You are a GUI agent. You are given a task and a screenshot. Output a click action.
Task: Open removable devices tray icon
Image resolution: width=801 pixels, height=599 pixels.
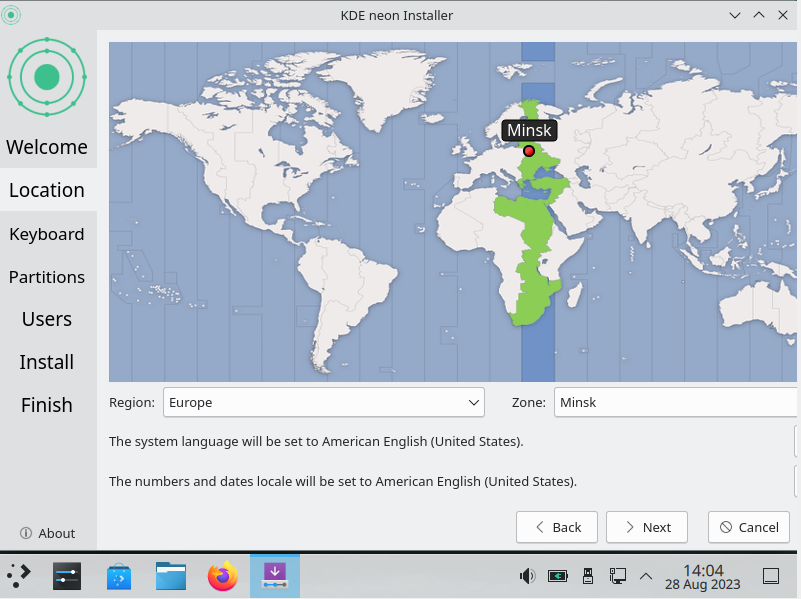click(x=587, y=577)
